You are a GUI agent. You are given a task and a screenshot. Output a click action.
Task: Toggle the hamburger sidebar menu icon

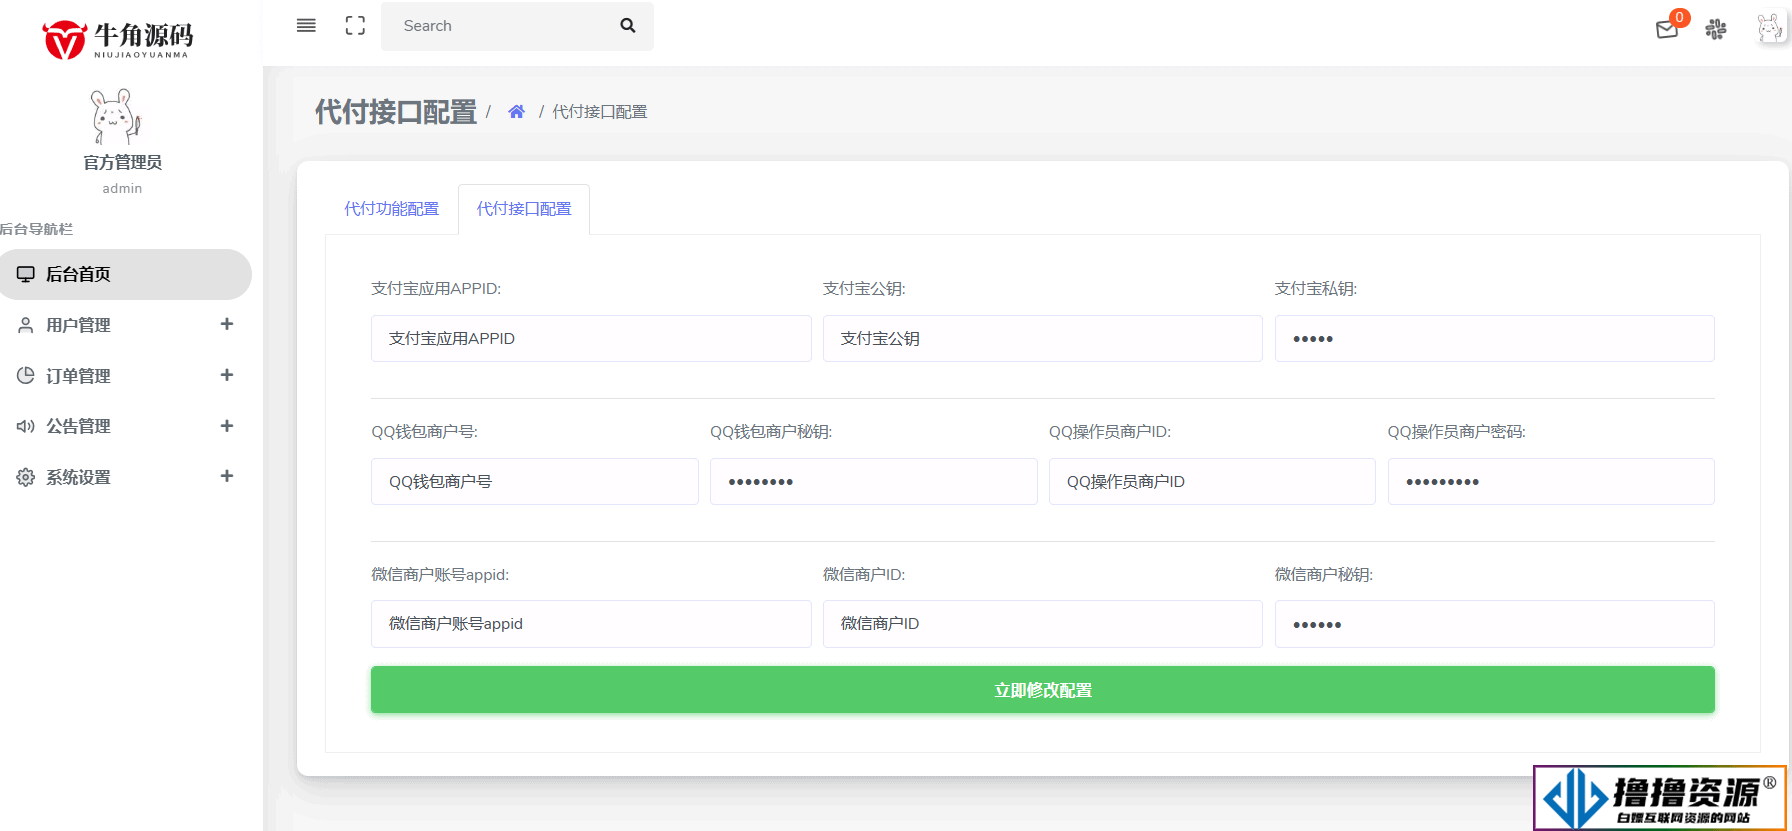click(306, 26)
